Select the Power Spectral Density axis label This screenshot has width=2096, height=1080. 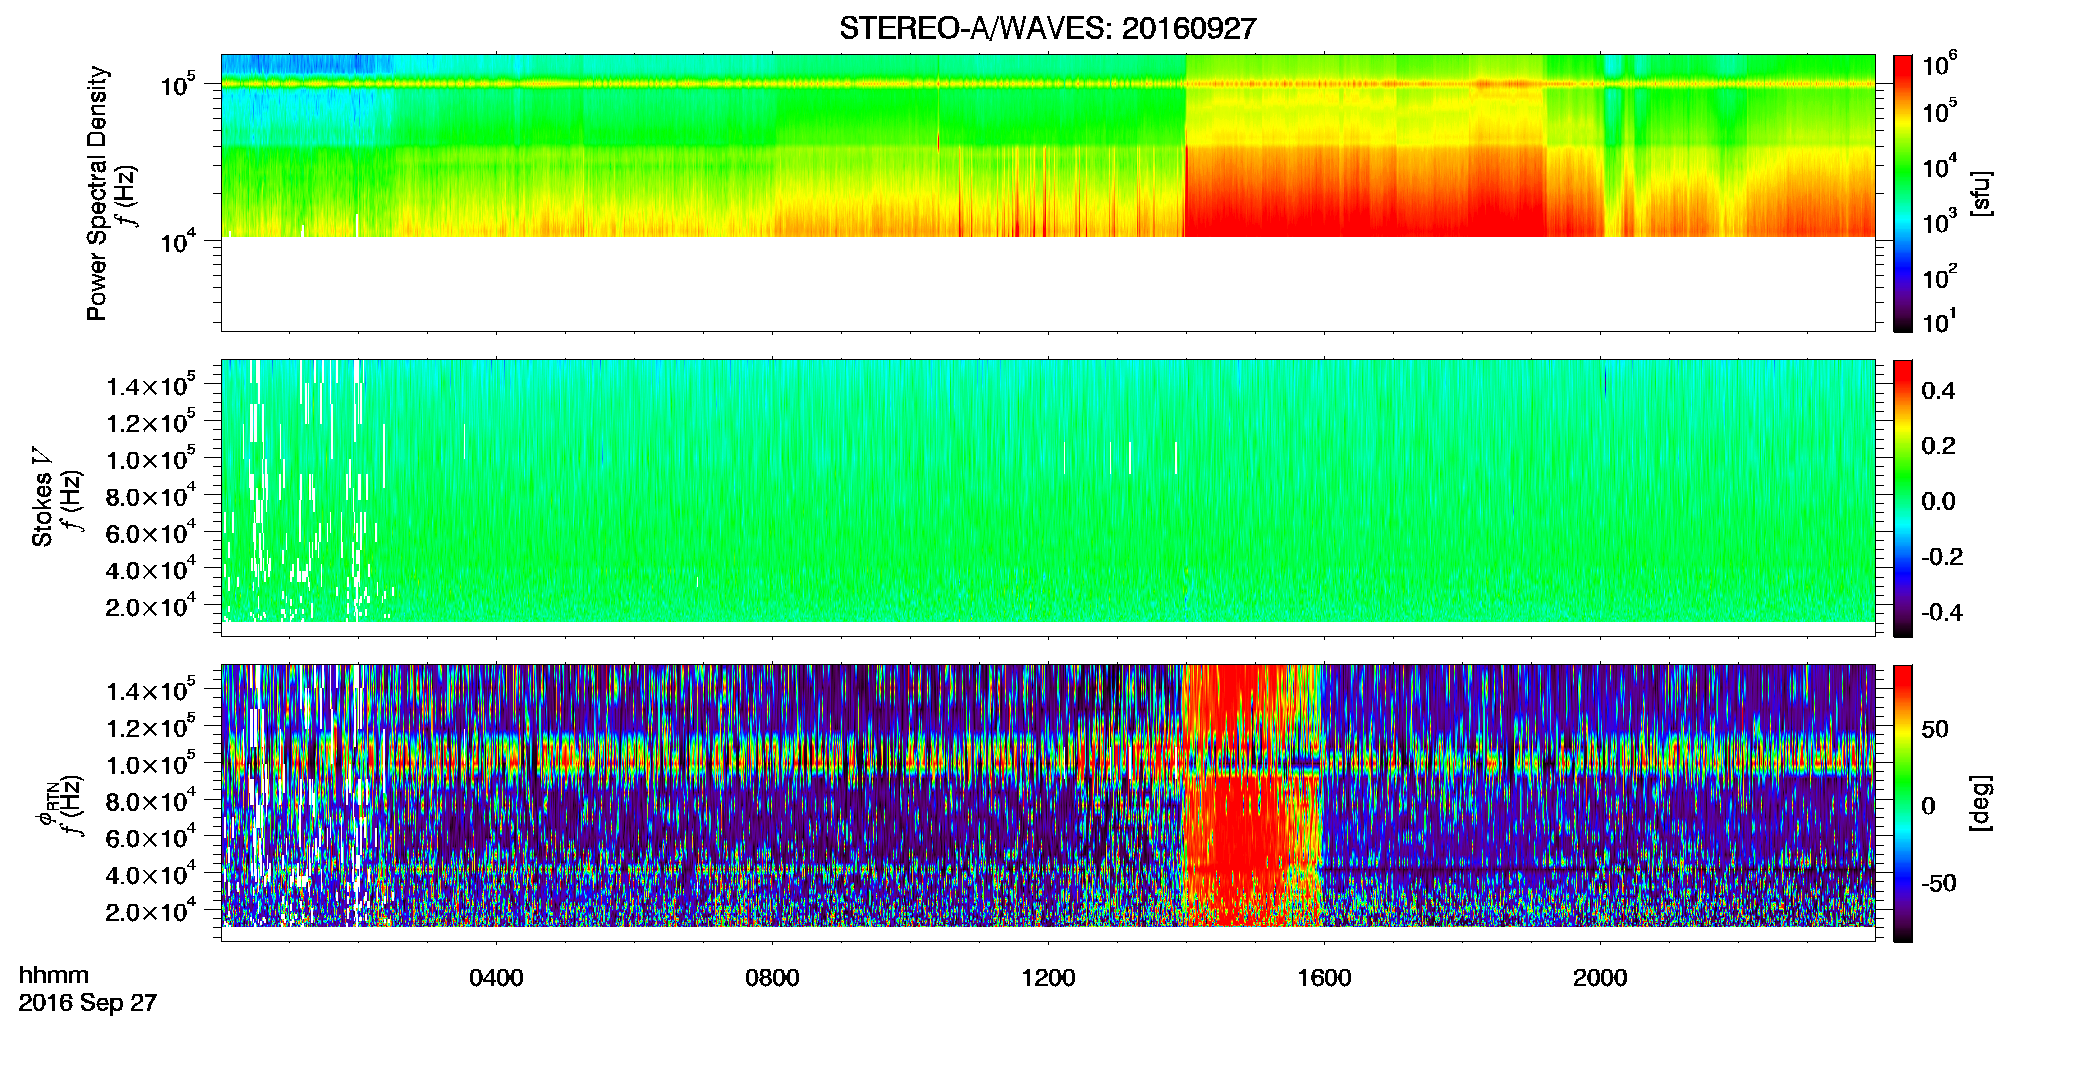tap(97, 193)
